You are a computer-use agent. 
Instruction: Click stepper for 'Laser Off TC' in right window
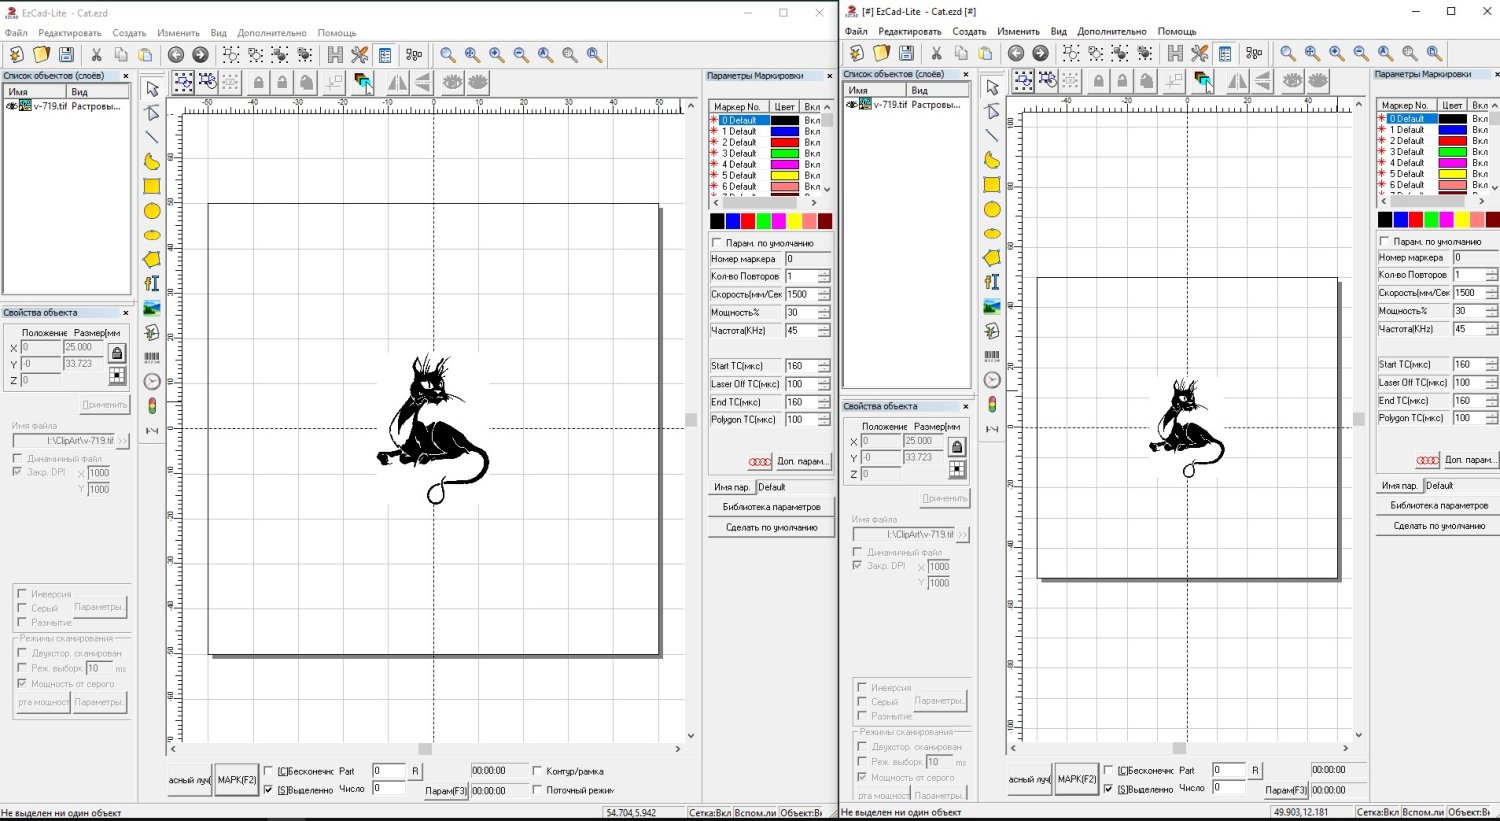click(x=1492, y=382)
